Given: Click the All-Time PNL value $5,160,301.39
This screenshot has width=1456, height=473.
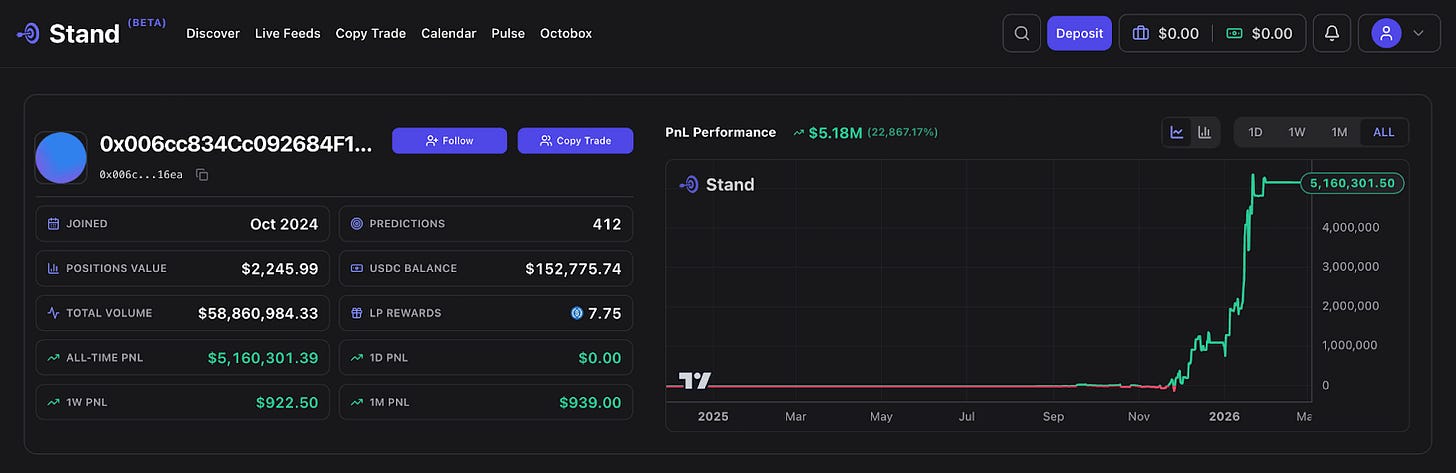Looking at the screenshot, I should pyautogui.click(x=263, y=358).
